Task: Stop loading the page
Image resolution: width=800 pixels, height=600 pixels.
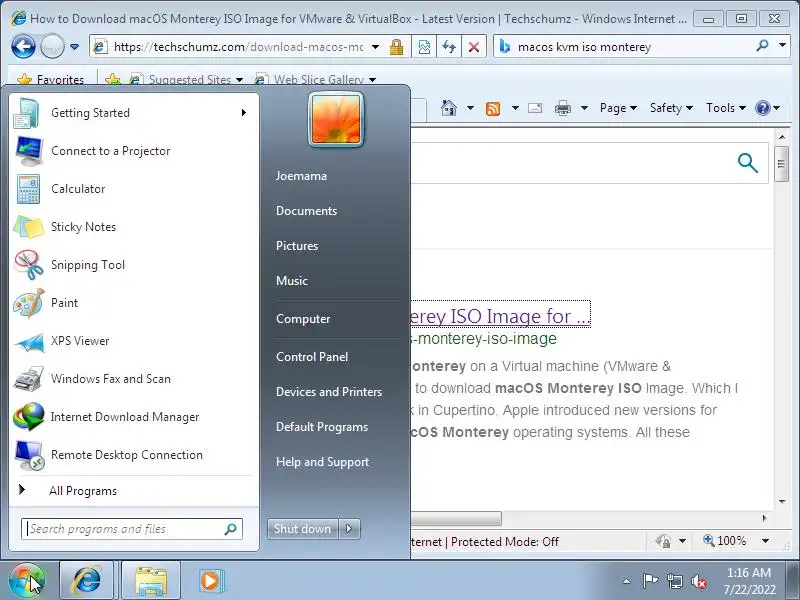Action: [x=474, y=47]
